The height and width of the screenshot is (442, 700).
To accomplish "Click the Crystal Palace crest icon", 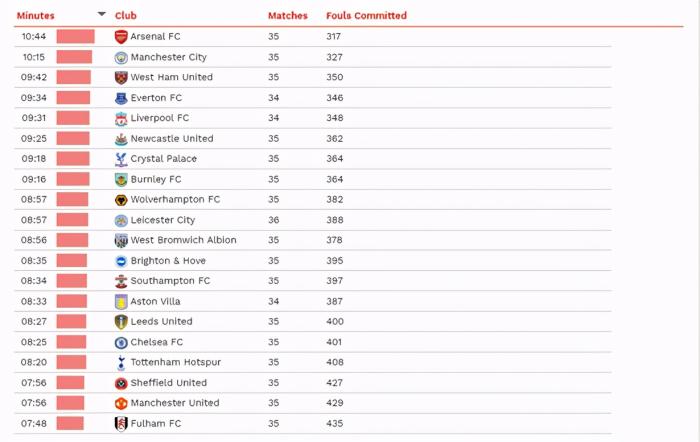I will point(121,159).
